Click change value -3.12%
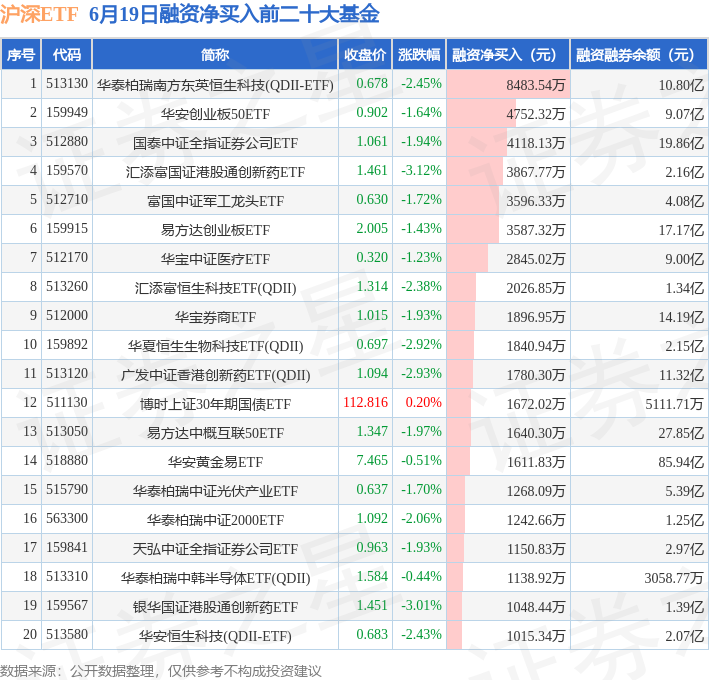Viewport: 709px width, 680px height. coord(421,170)
